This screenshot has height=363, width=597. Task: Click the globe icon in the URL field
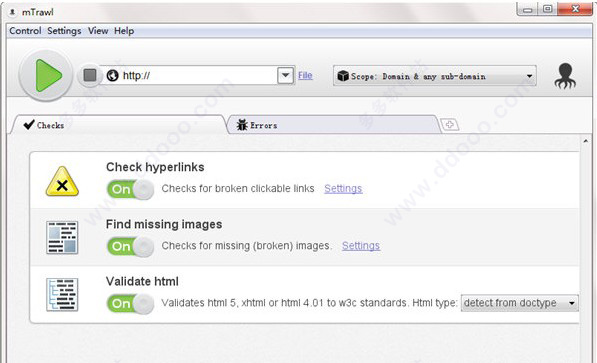click(x=112, y=75)
